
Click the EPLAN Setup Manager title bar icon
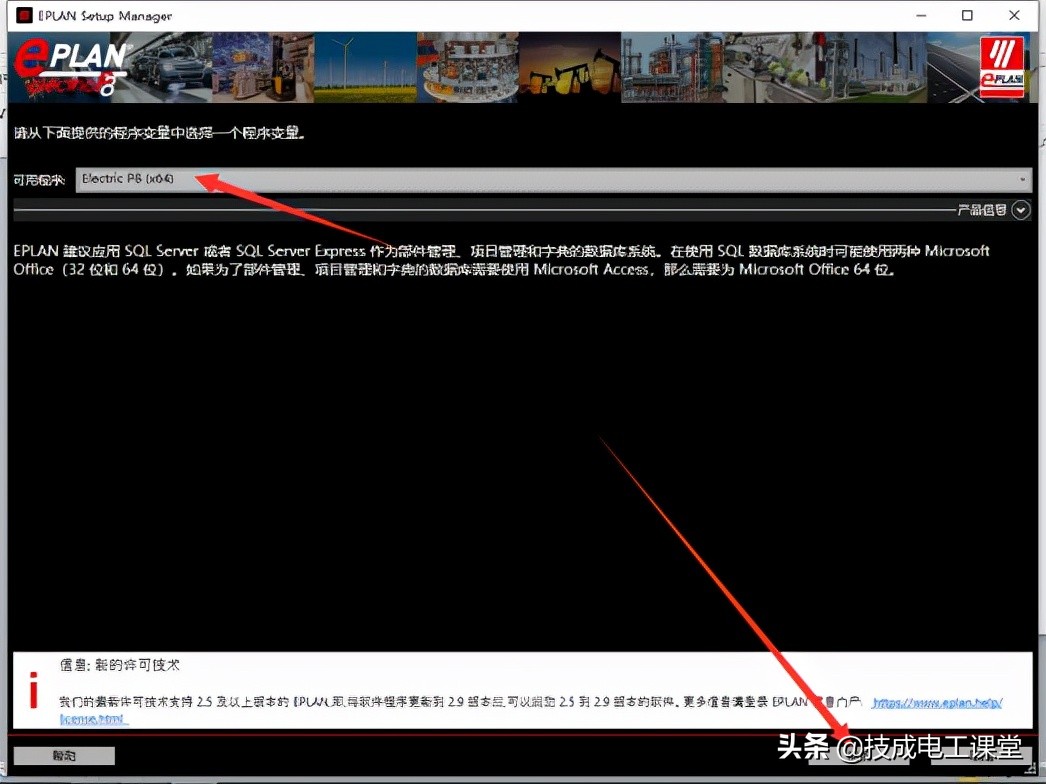(25, 15)
